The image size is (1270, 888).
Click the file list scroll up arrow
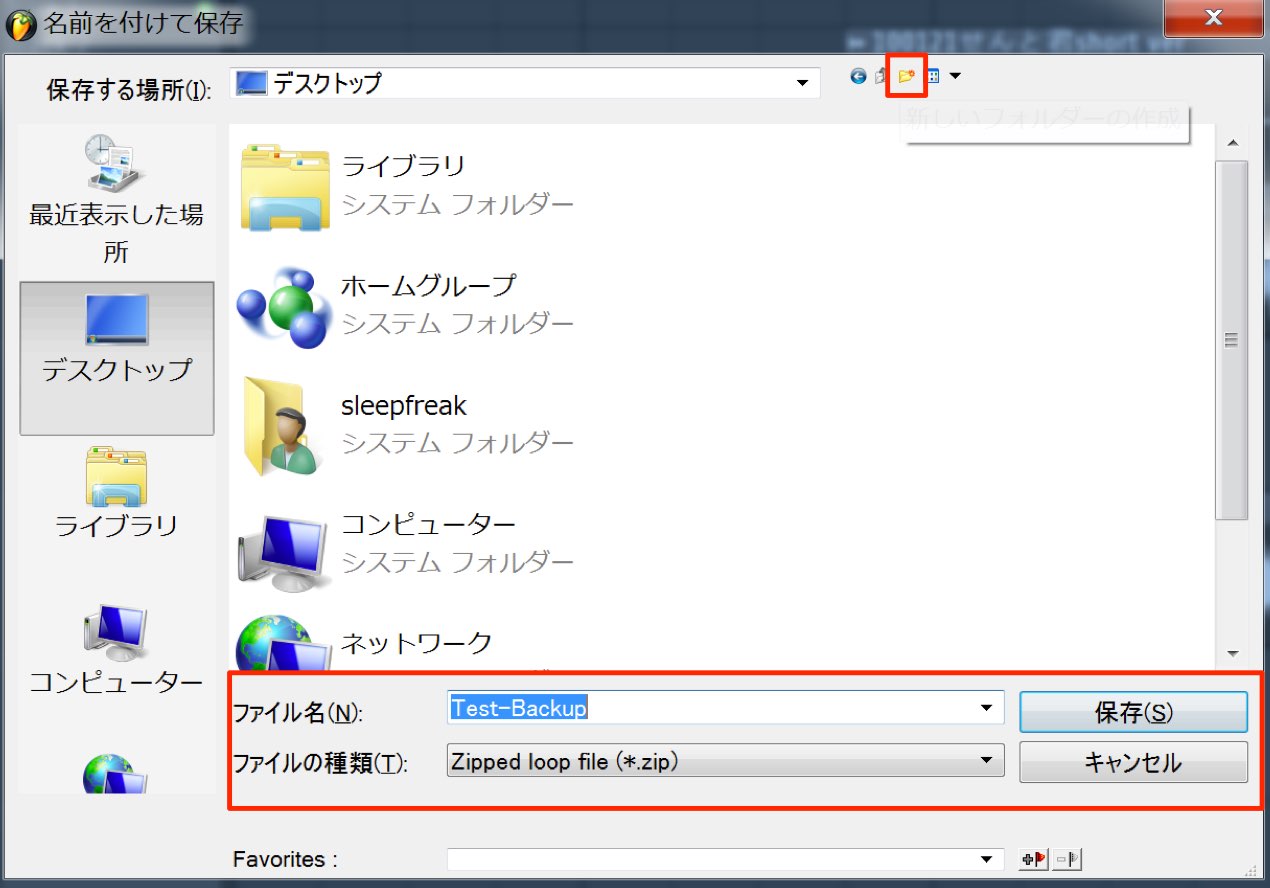[x=1232, y=142]
